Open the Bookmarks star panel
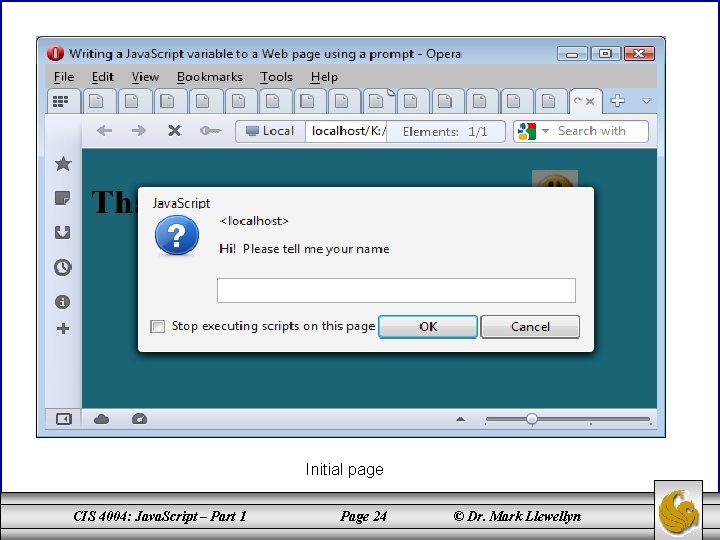 click(63, 163)
